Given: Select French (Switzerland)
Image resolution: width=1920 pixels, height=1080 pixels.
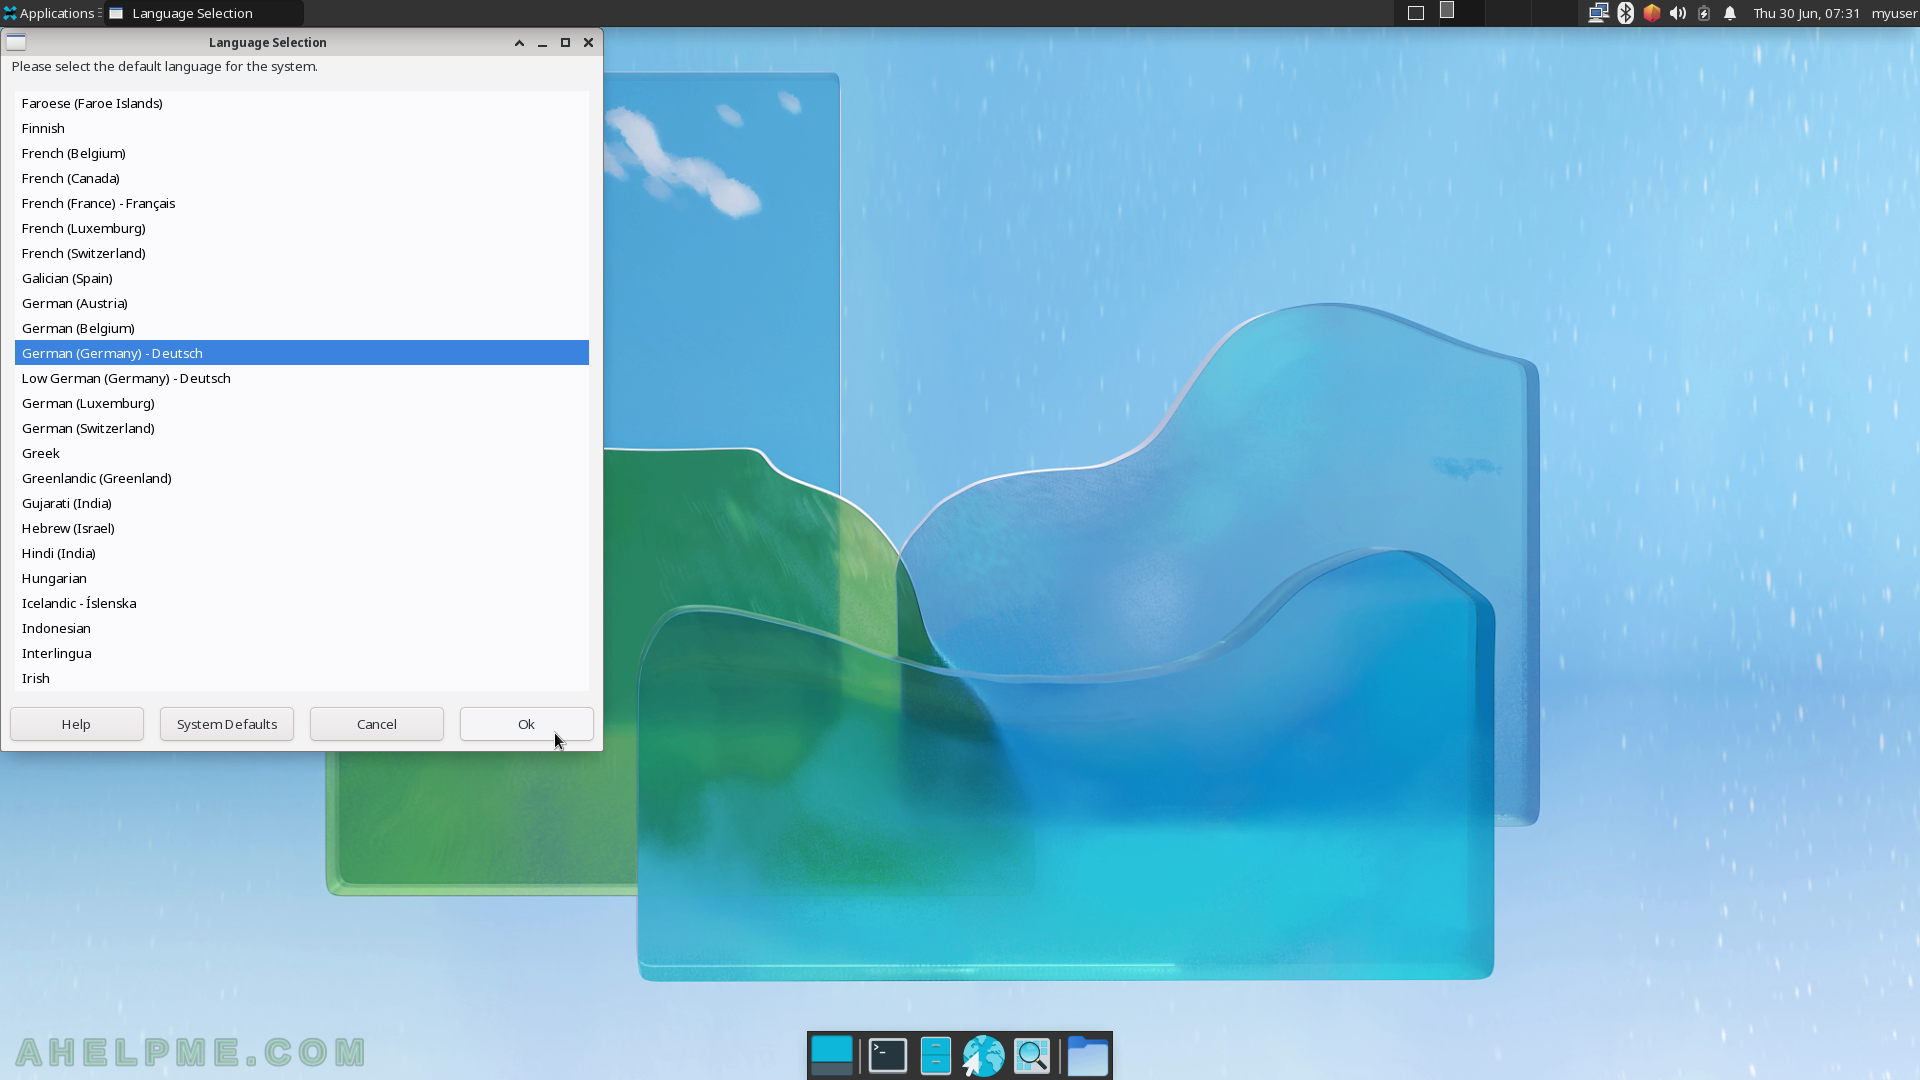Looking at the screenshot, I should (x=302, y=253).
